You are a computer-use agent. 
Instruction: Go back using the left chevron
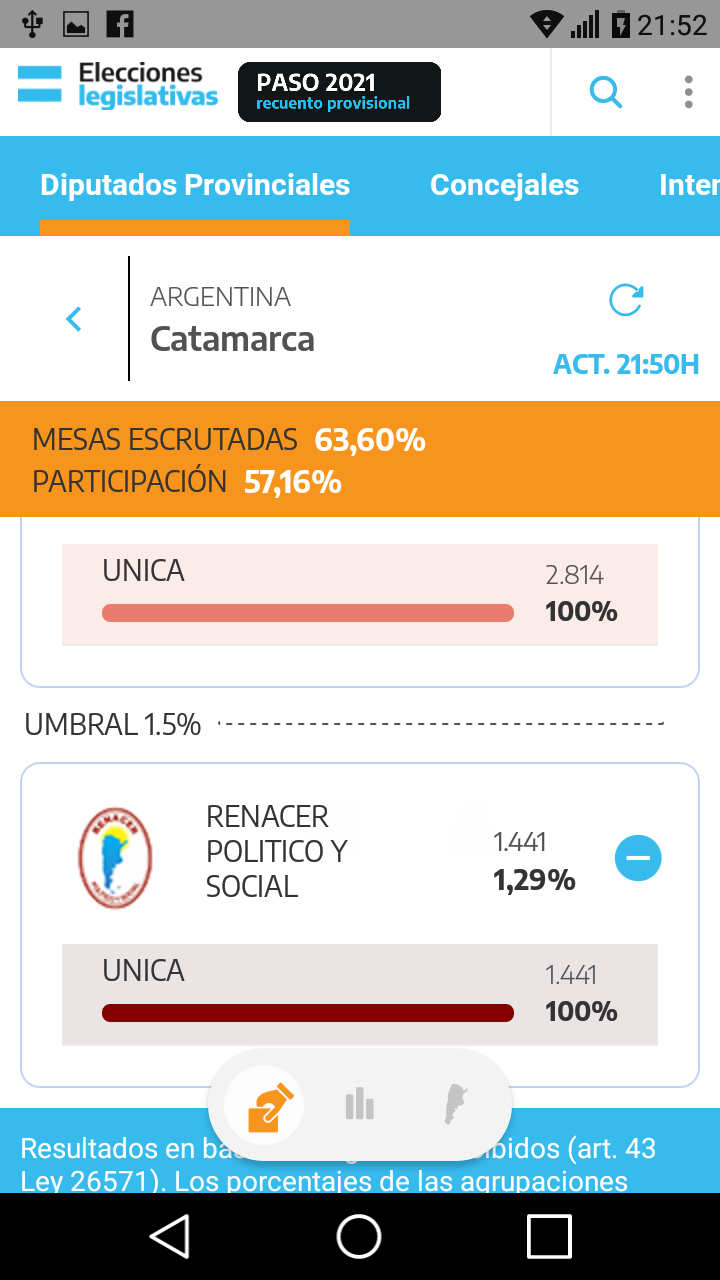pyautogui.click(x=73, y=319)
